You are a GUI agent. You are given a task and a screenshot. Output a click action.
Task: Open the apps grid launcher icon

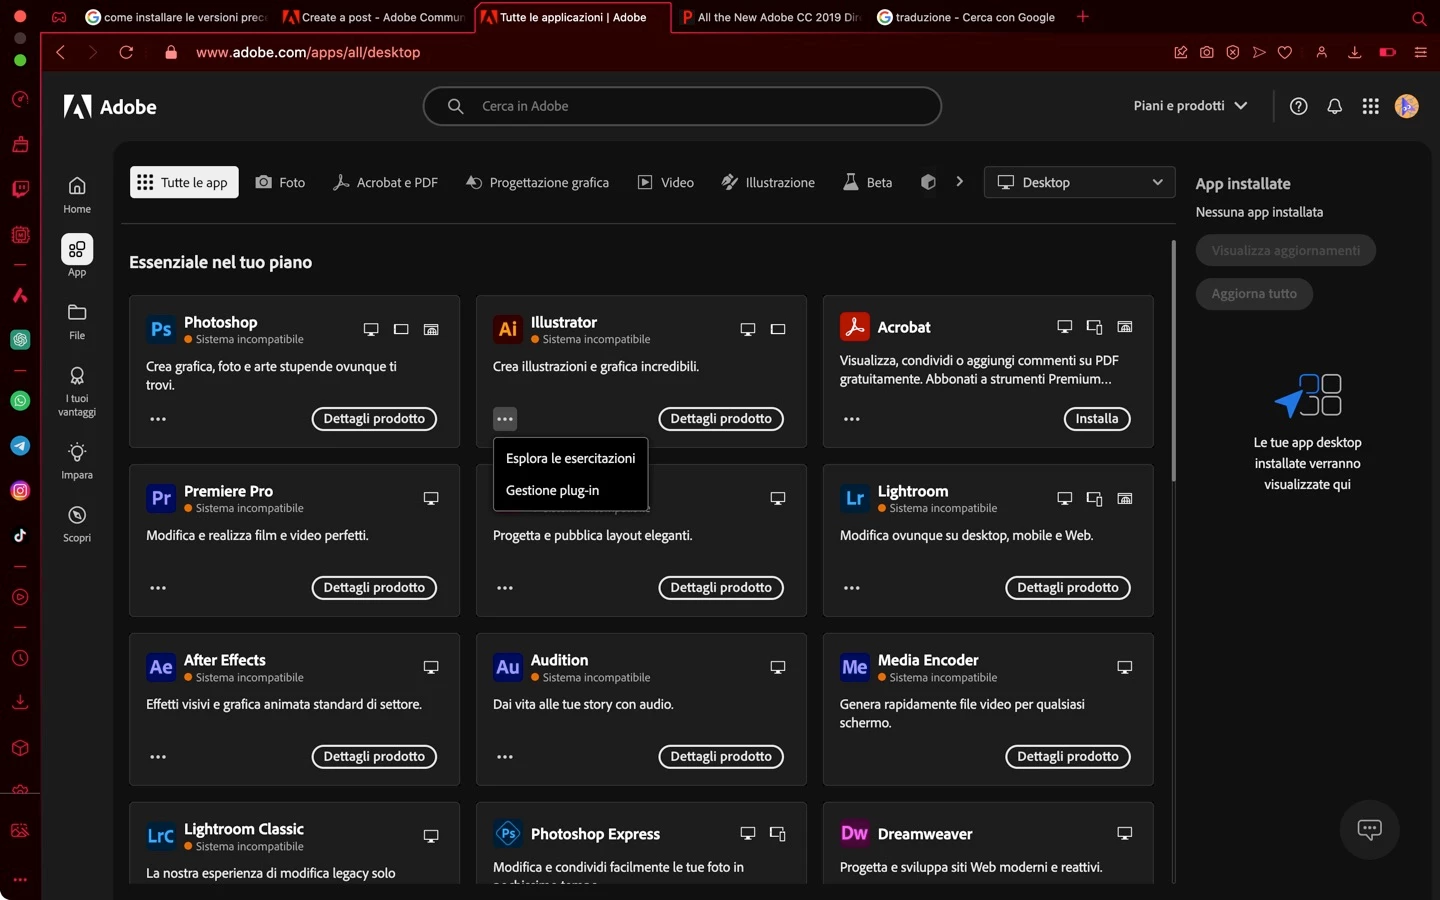(x=1370, y=106)
